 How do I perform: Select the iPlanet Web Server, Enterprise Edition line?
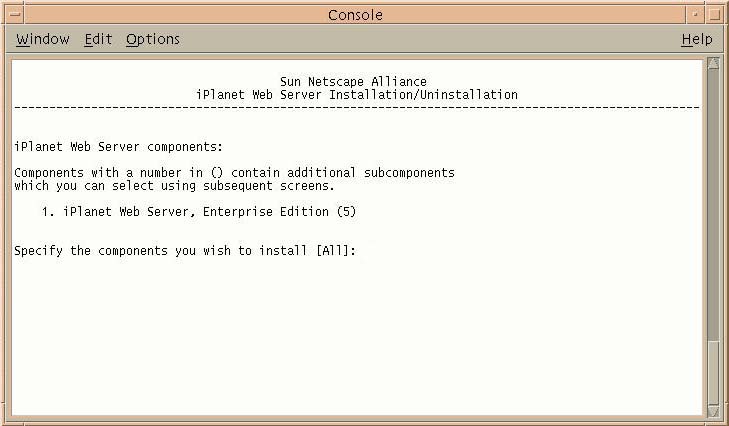coord(199,212)
